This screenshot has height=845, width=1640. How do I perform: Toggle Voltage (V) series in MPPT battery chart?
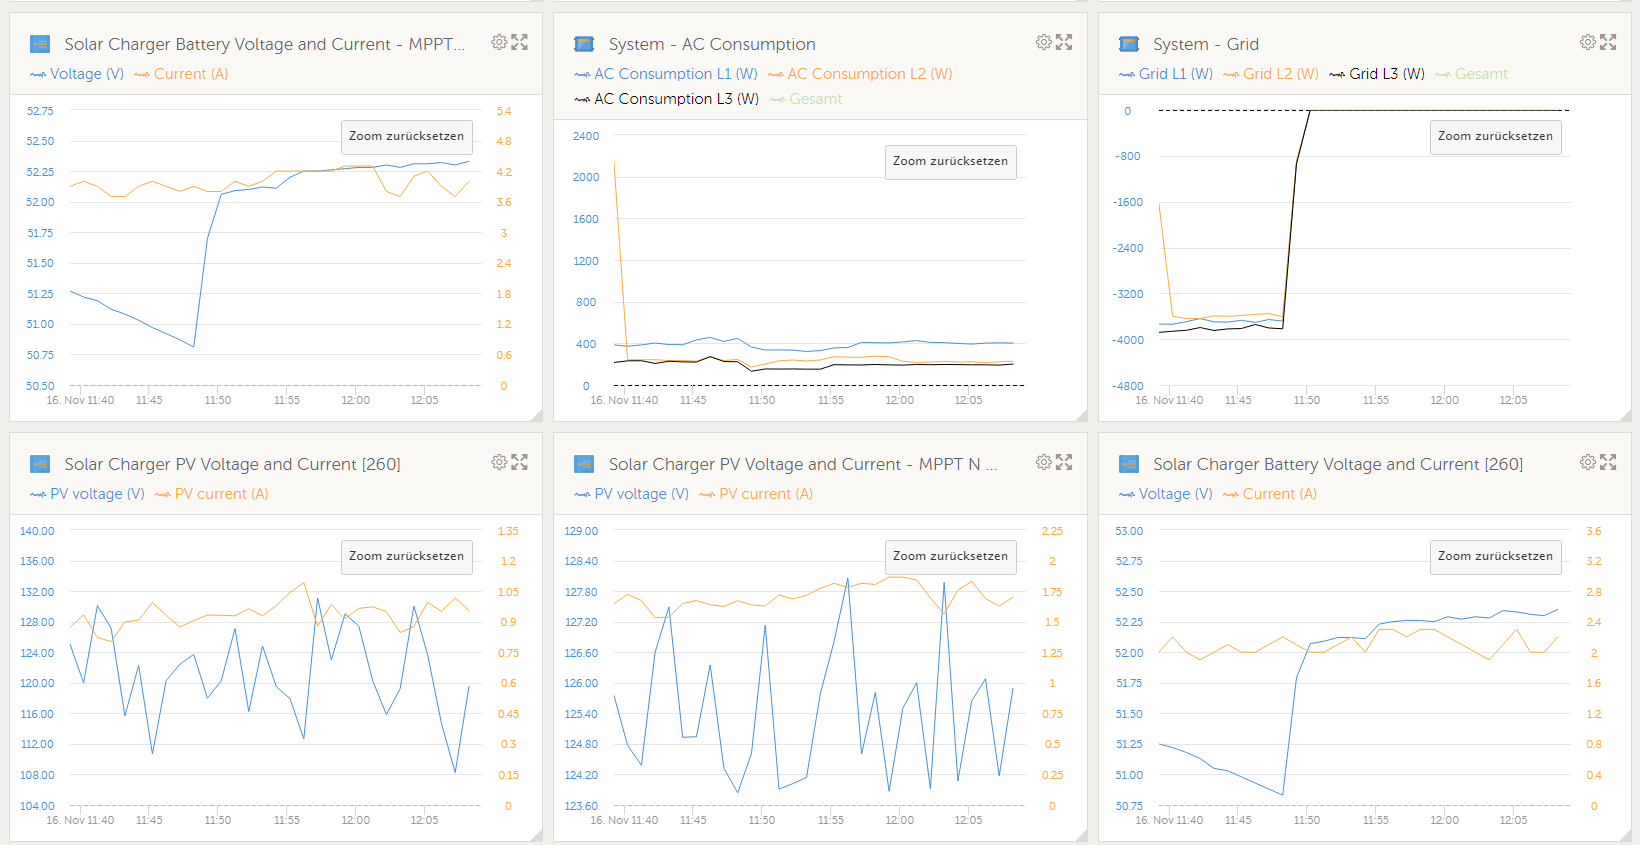click(77, 74)
